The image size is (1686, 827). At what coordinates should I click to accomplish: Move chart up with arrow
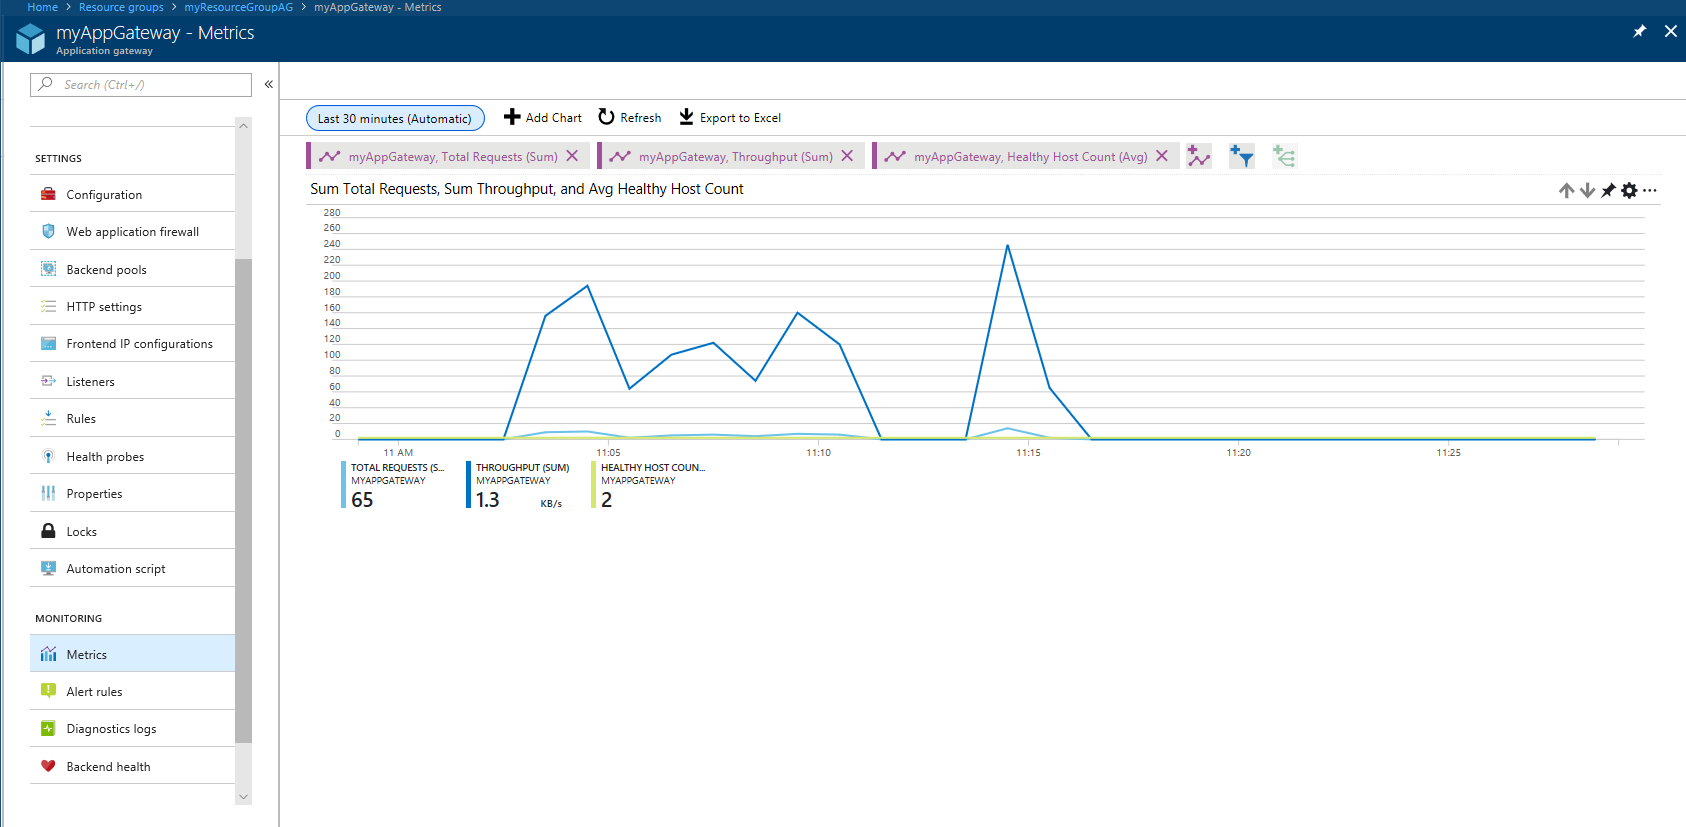point(1566,190)
